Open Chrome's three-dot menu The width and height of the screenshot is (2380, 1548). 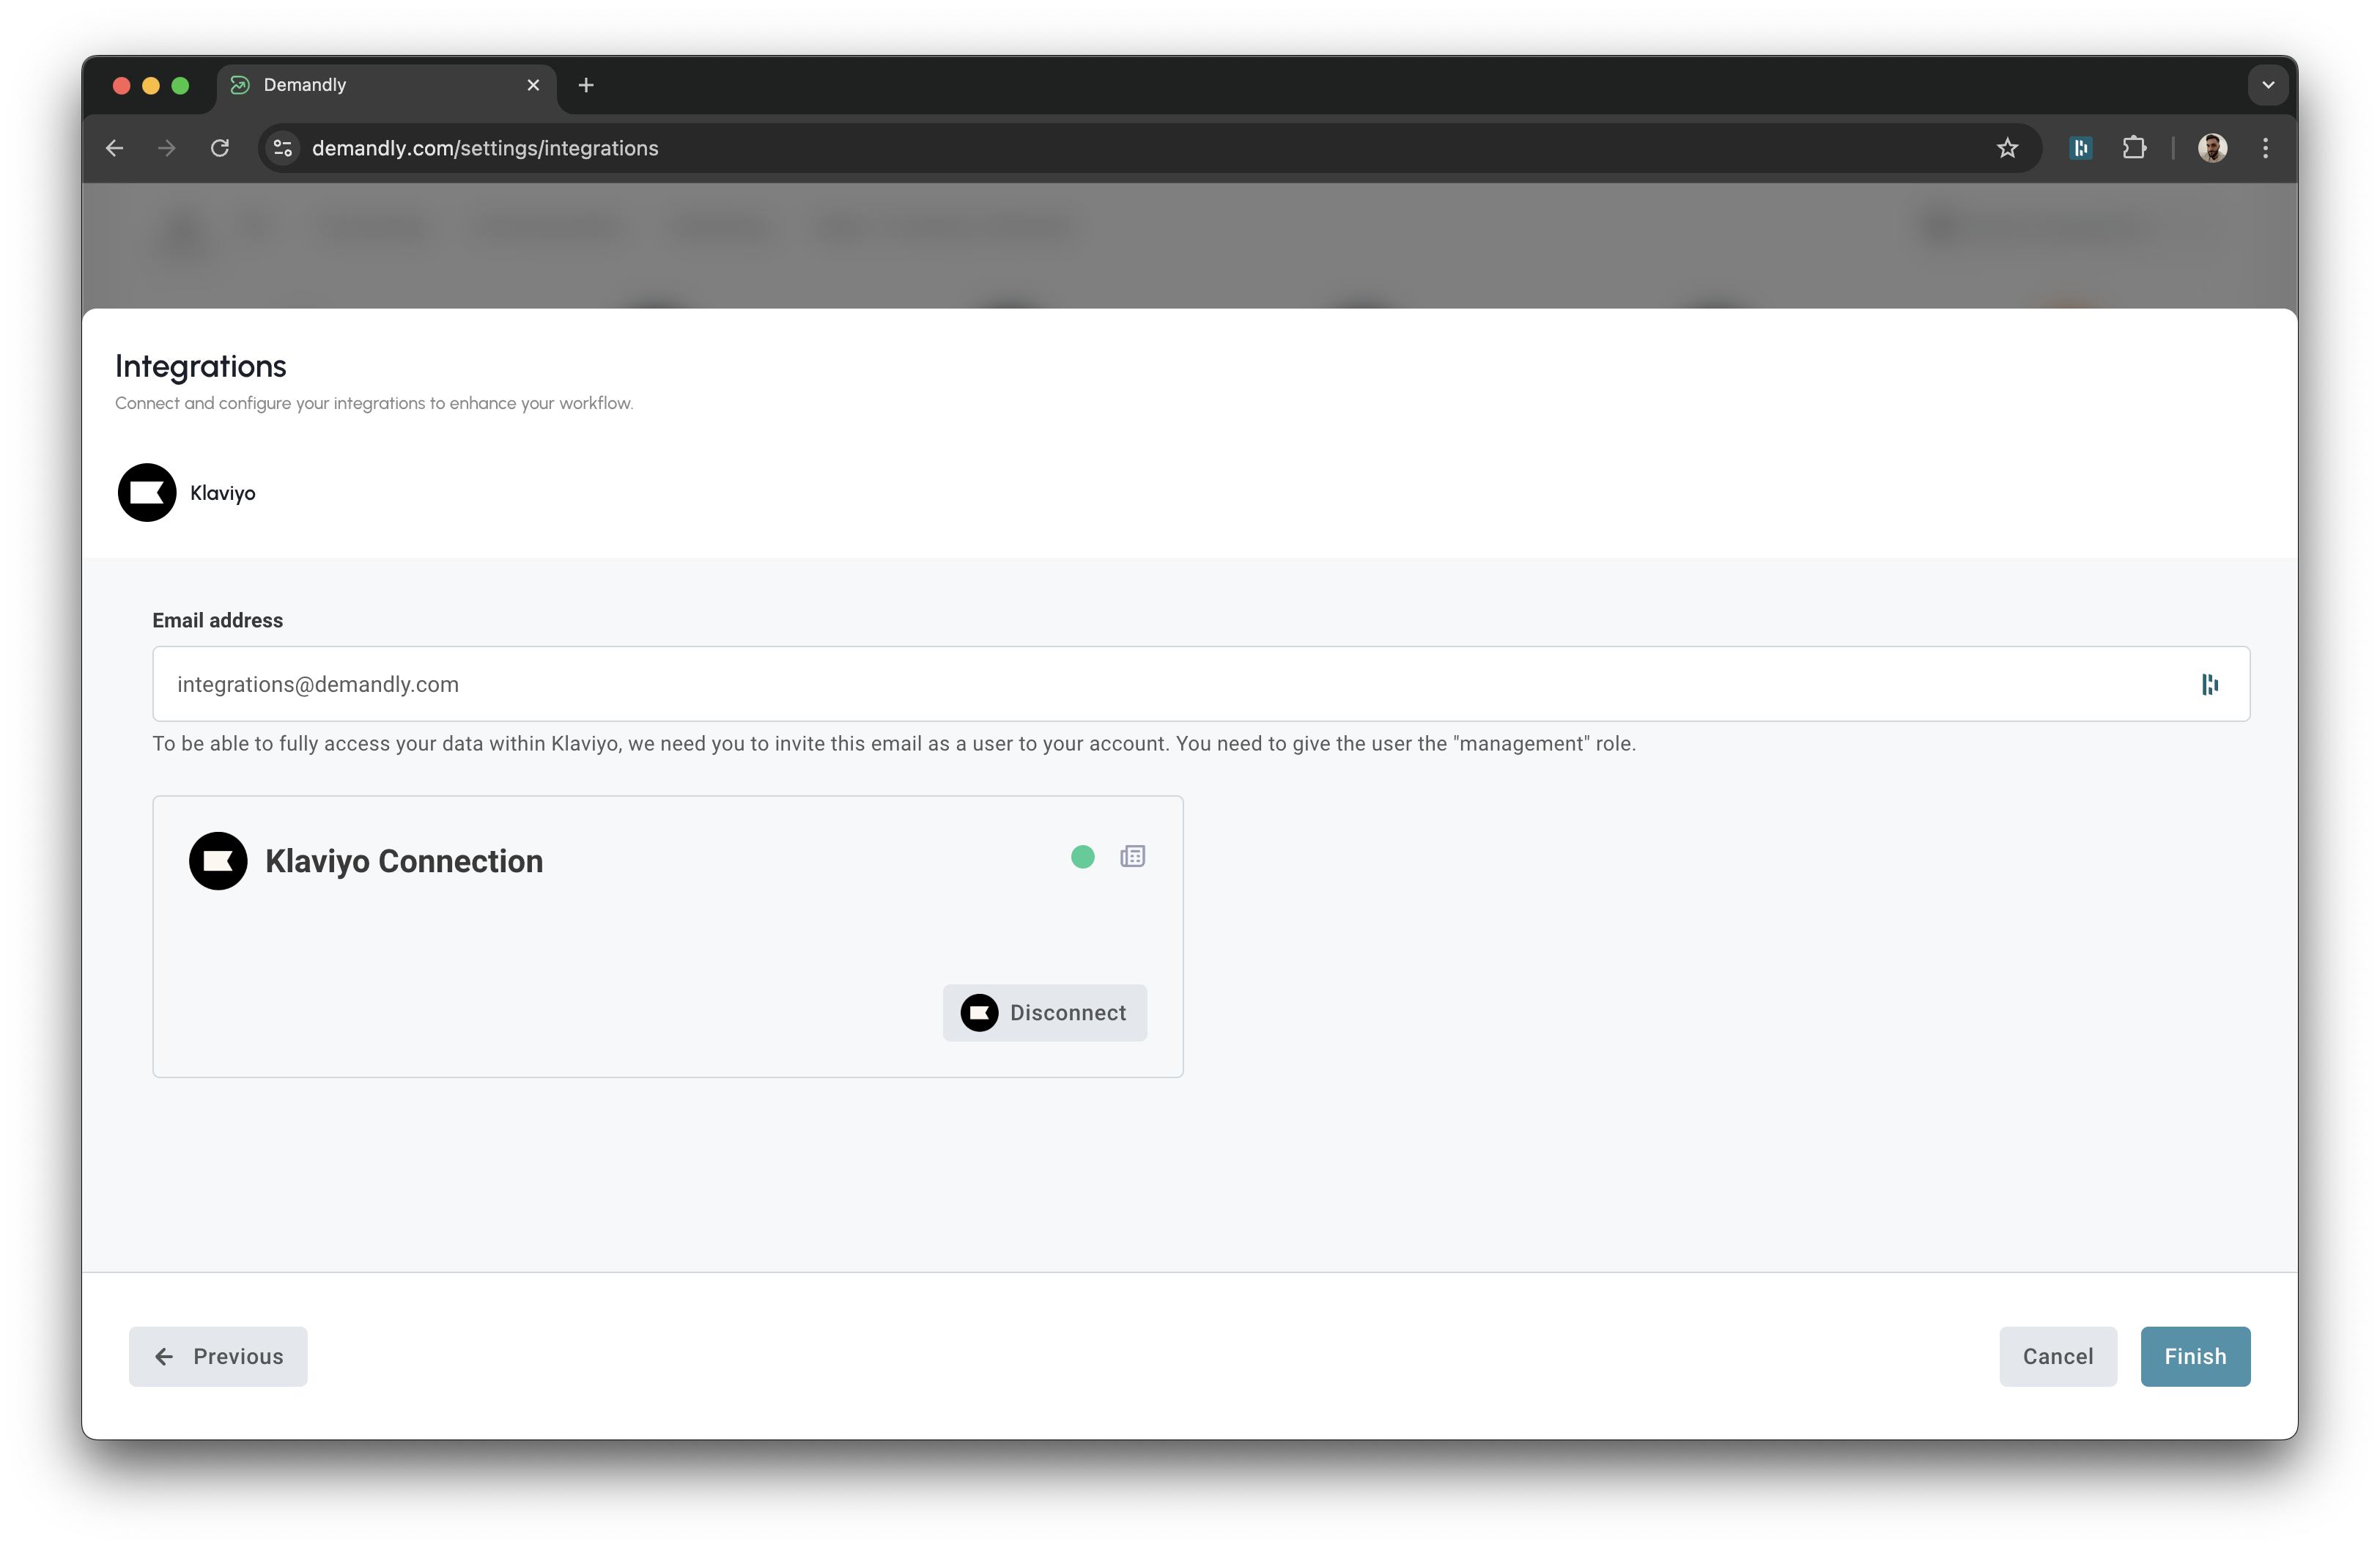click(2265, 147)
